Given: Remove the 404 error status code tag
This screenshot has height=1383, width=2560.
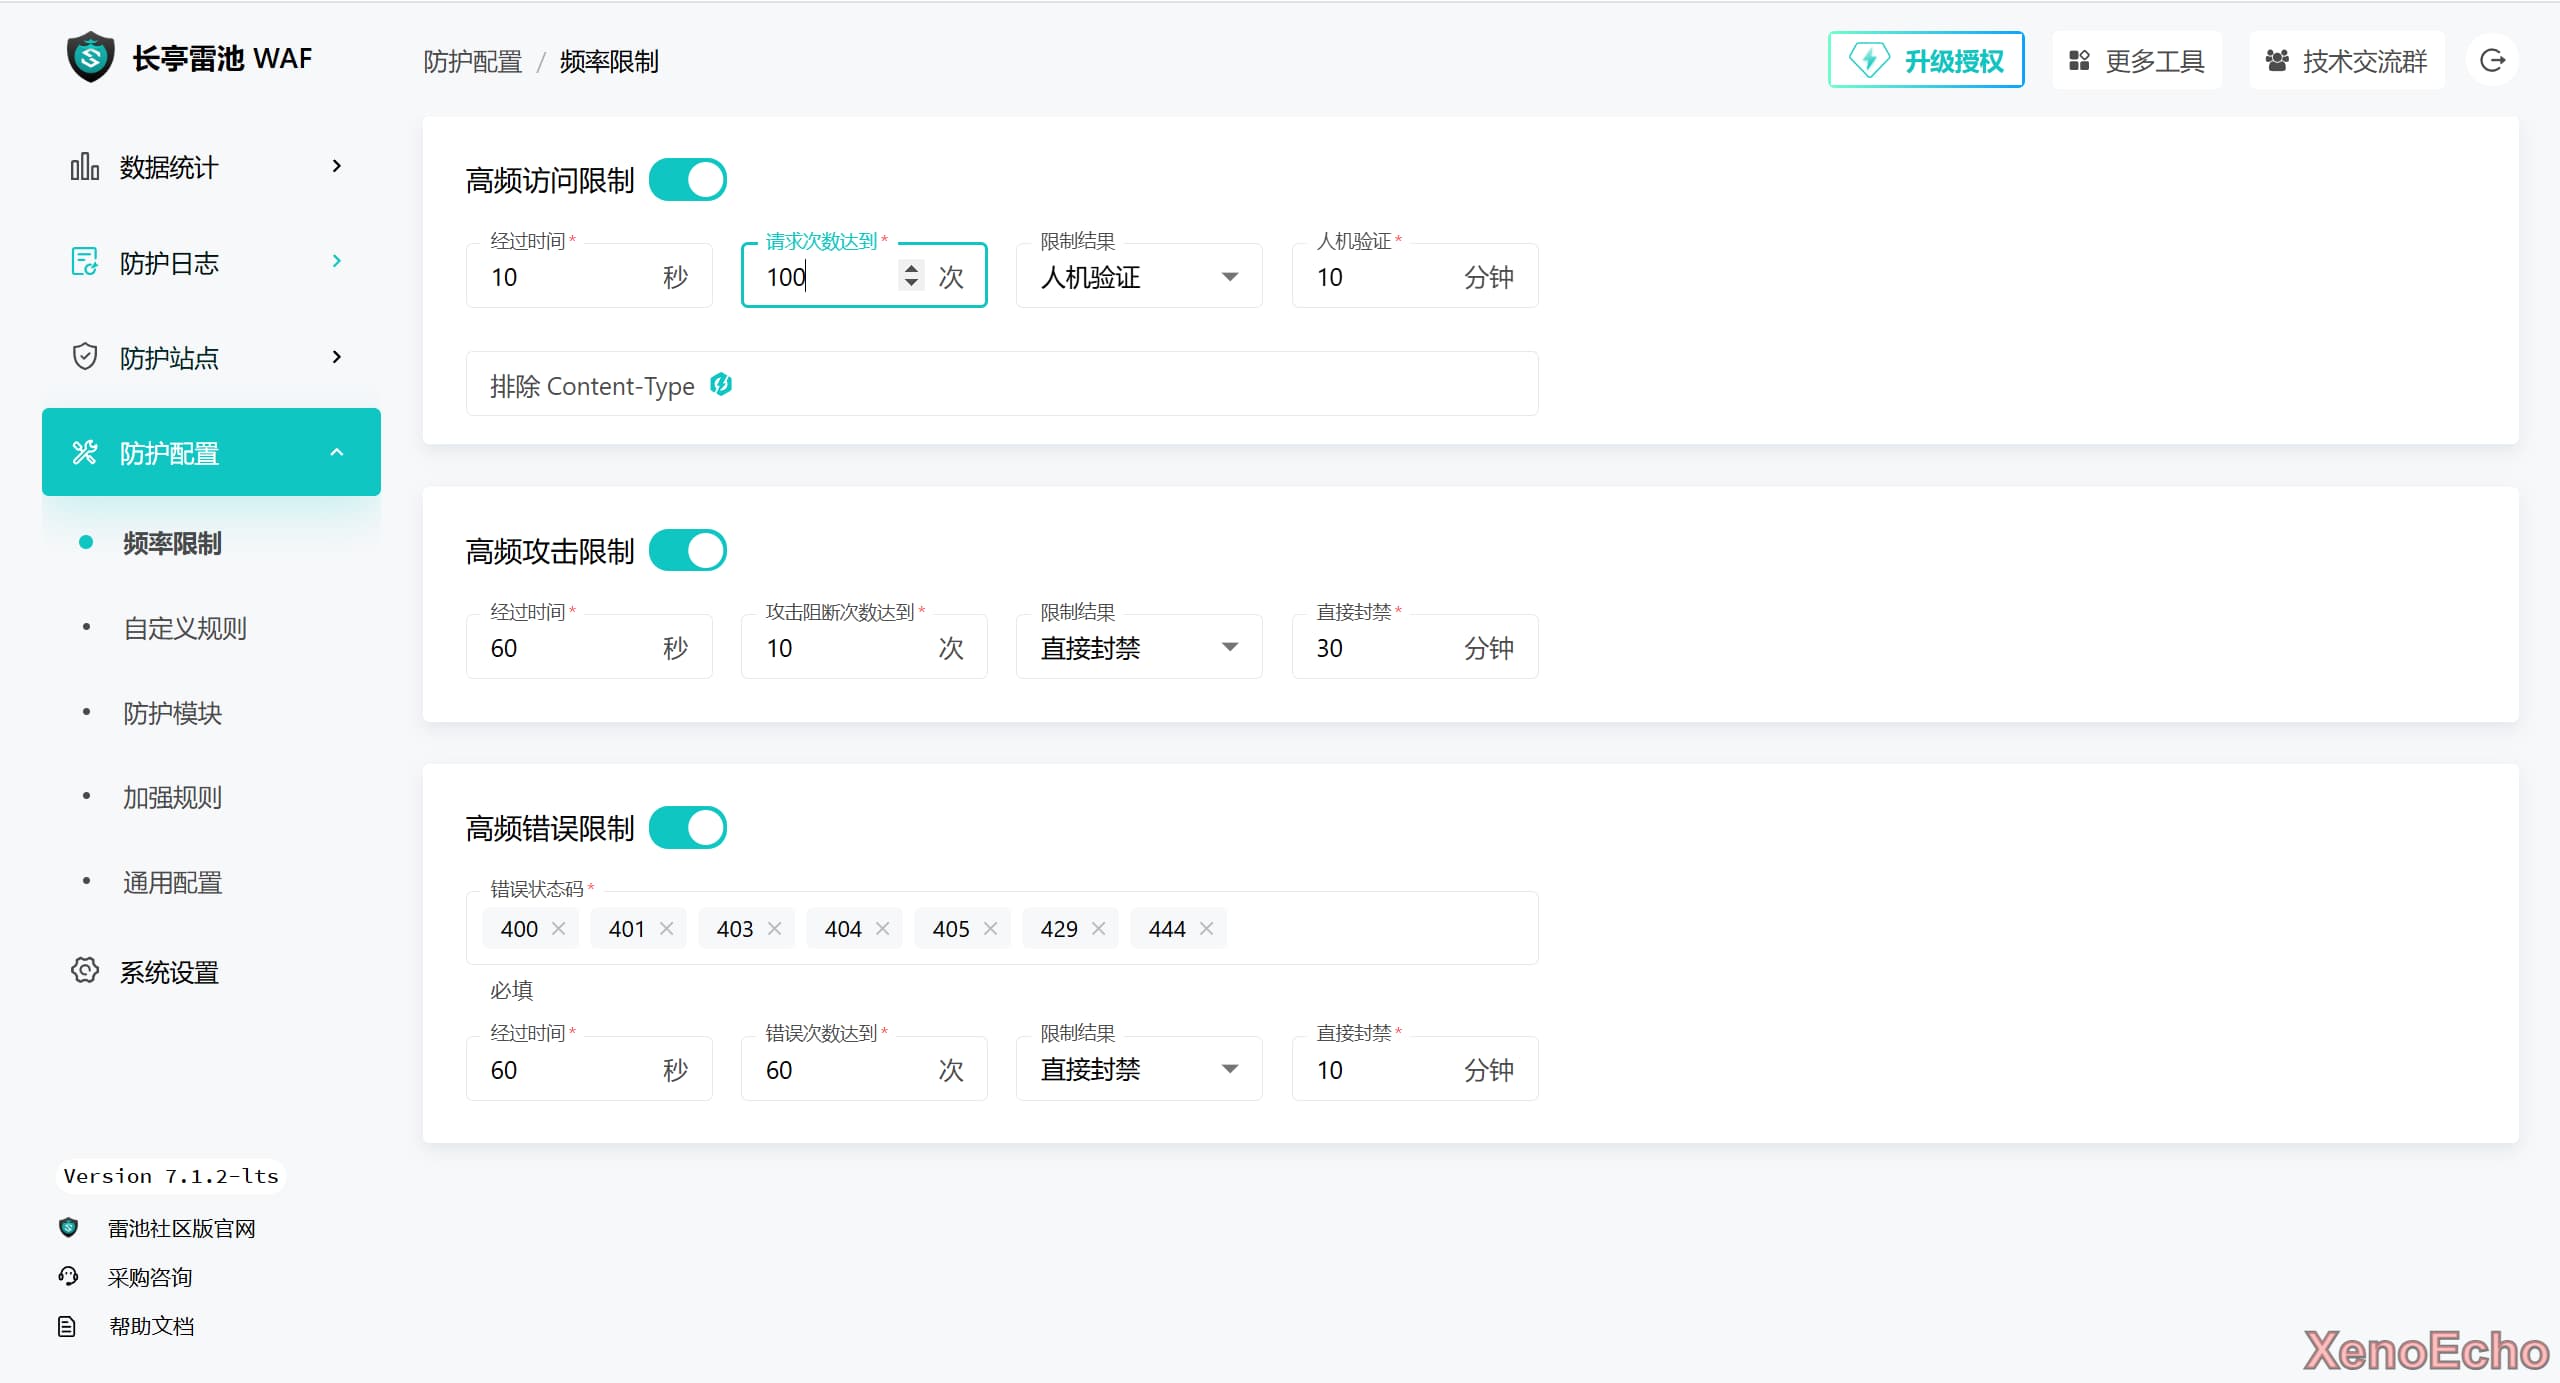Looking at the screenshot, I should pos(882,928).
